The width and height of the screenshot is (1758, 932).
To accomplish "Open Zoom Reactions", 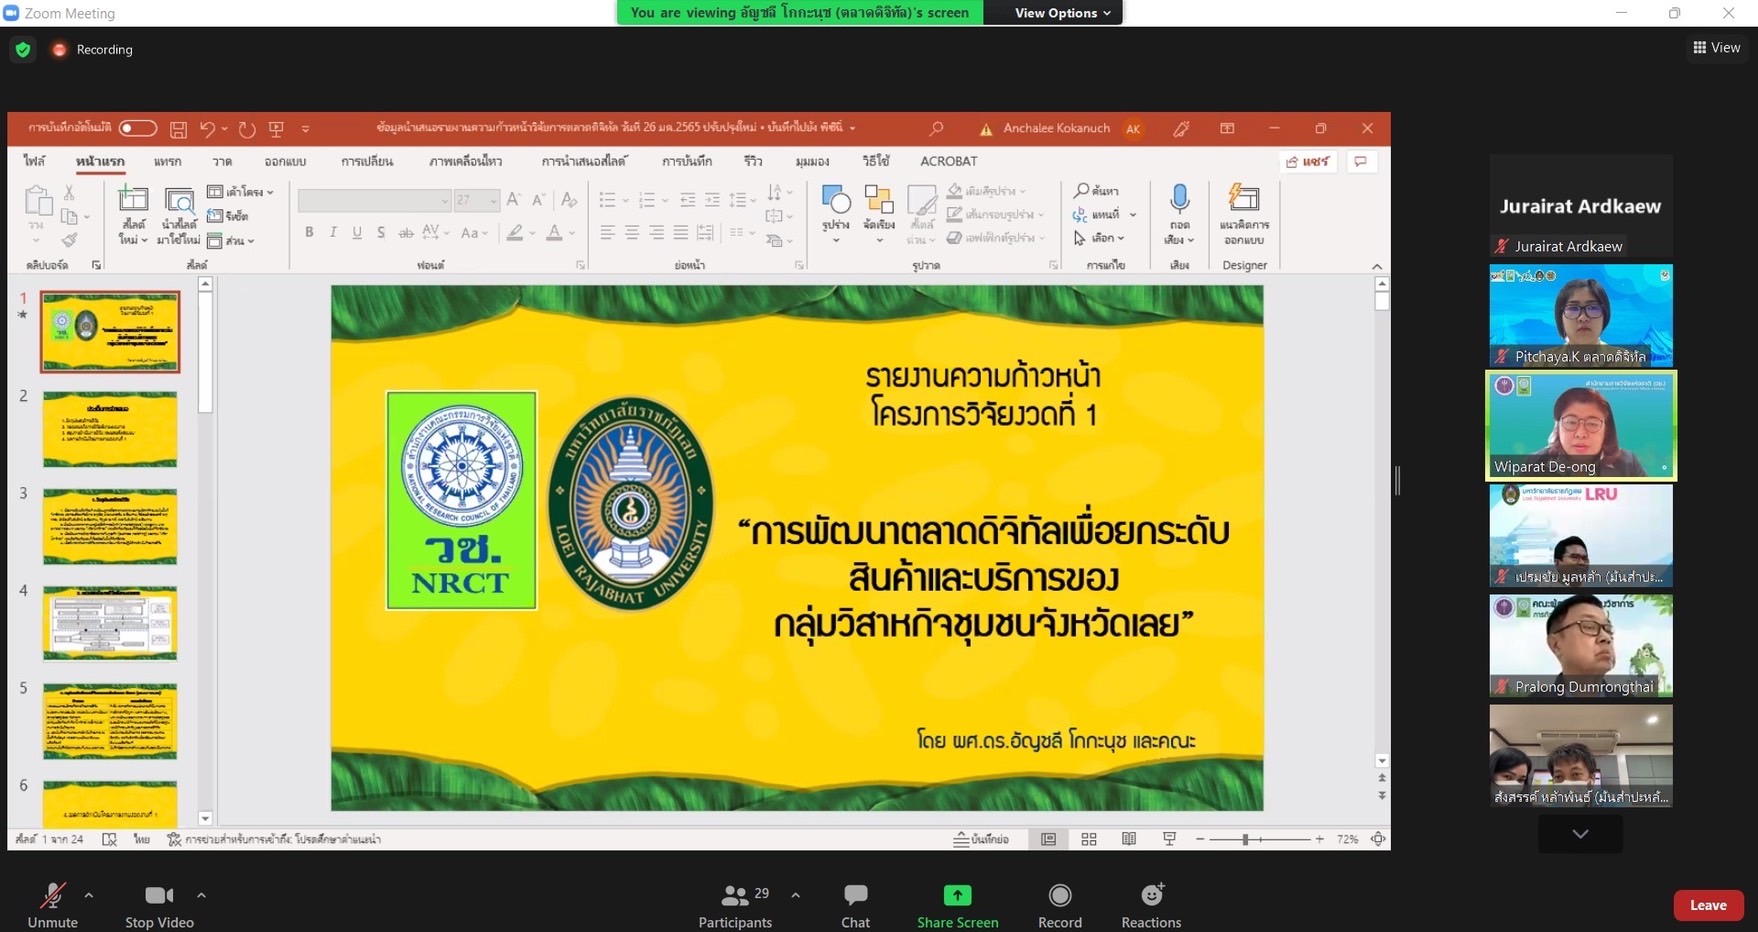I will point(1151,906).
